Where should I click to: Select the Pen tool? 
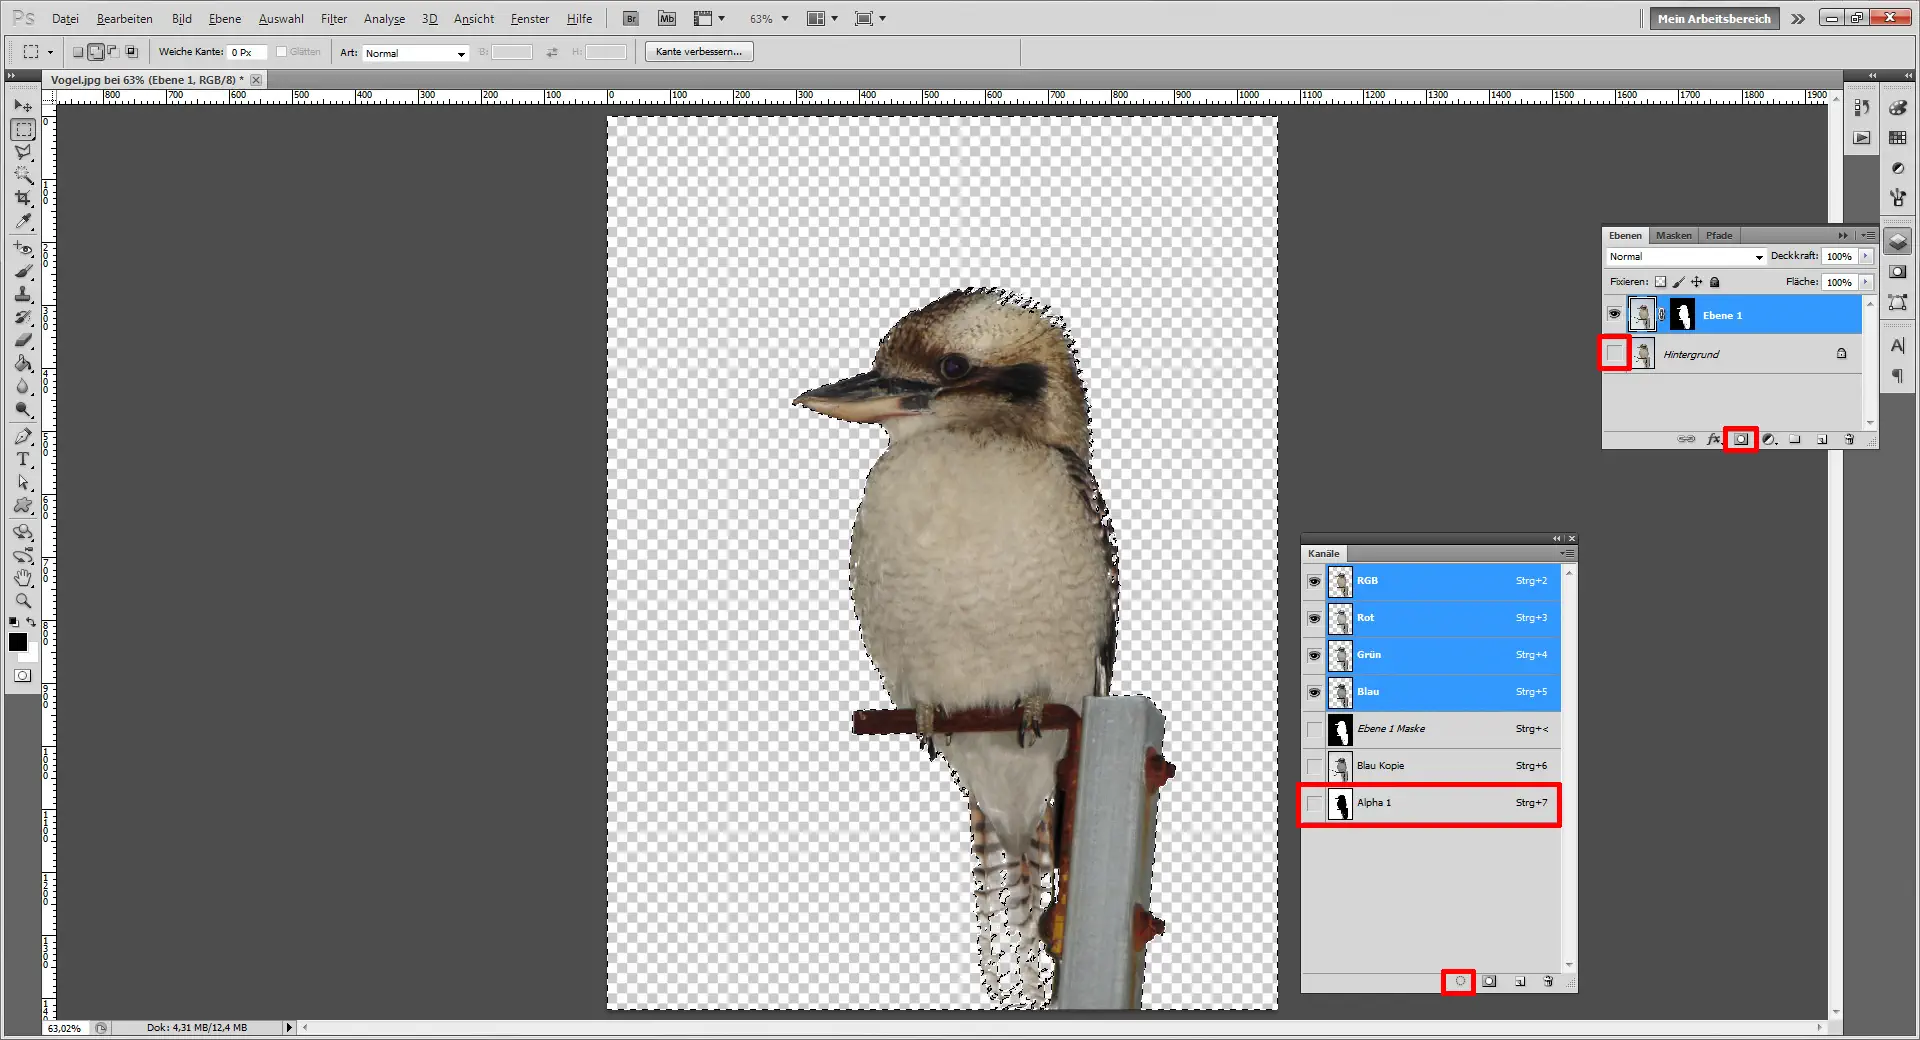[23, 437]
